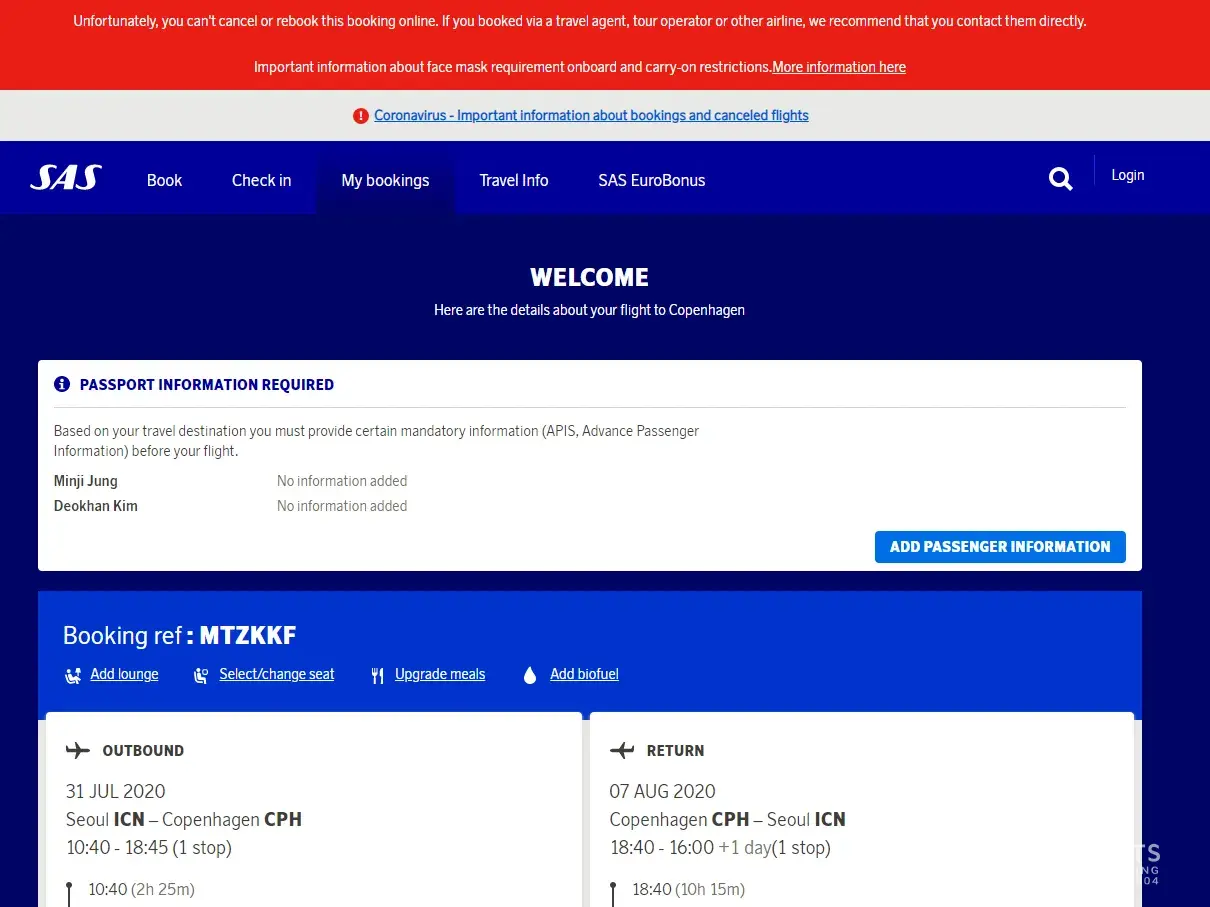This screenshot has height=907, width=1210.
Task: Click the SAS logo
Action: 66,178
